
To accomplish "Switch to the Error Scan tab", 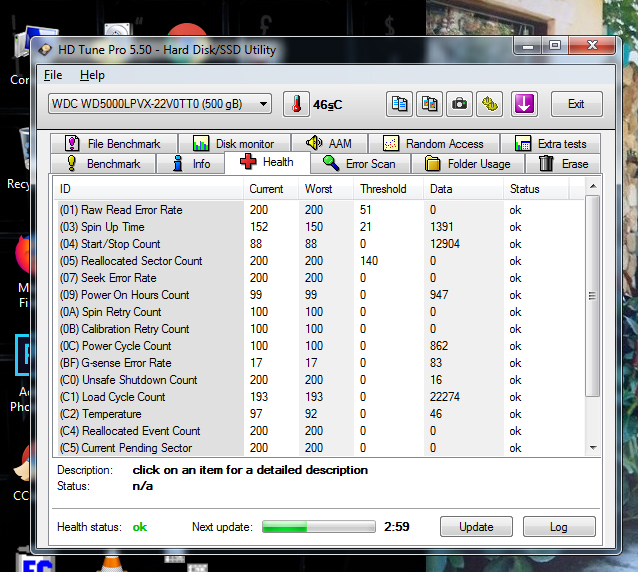I will pos(360,164).
